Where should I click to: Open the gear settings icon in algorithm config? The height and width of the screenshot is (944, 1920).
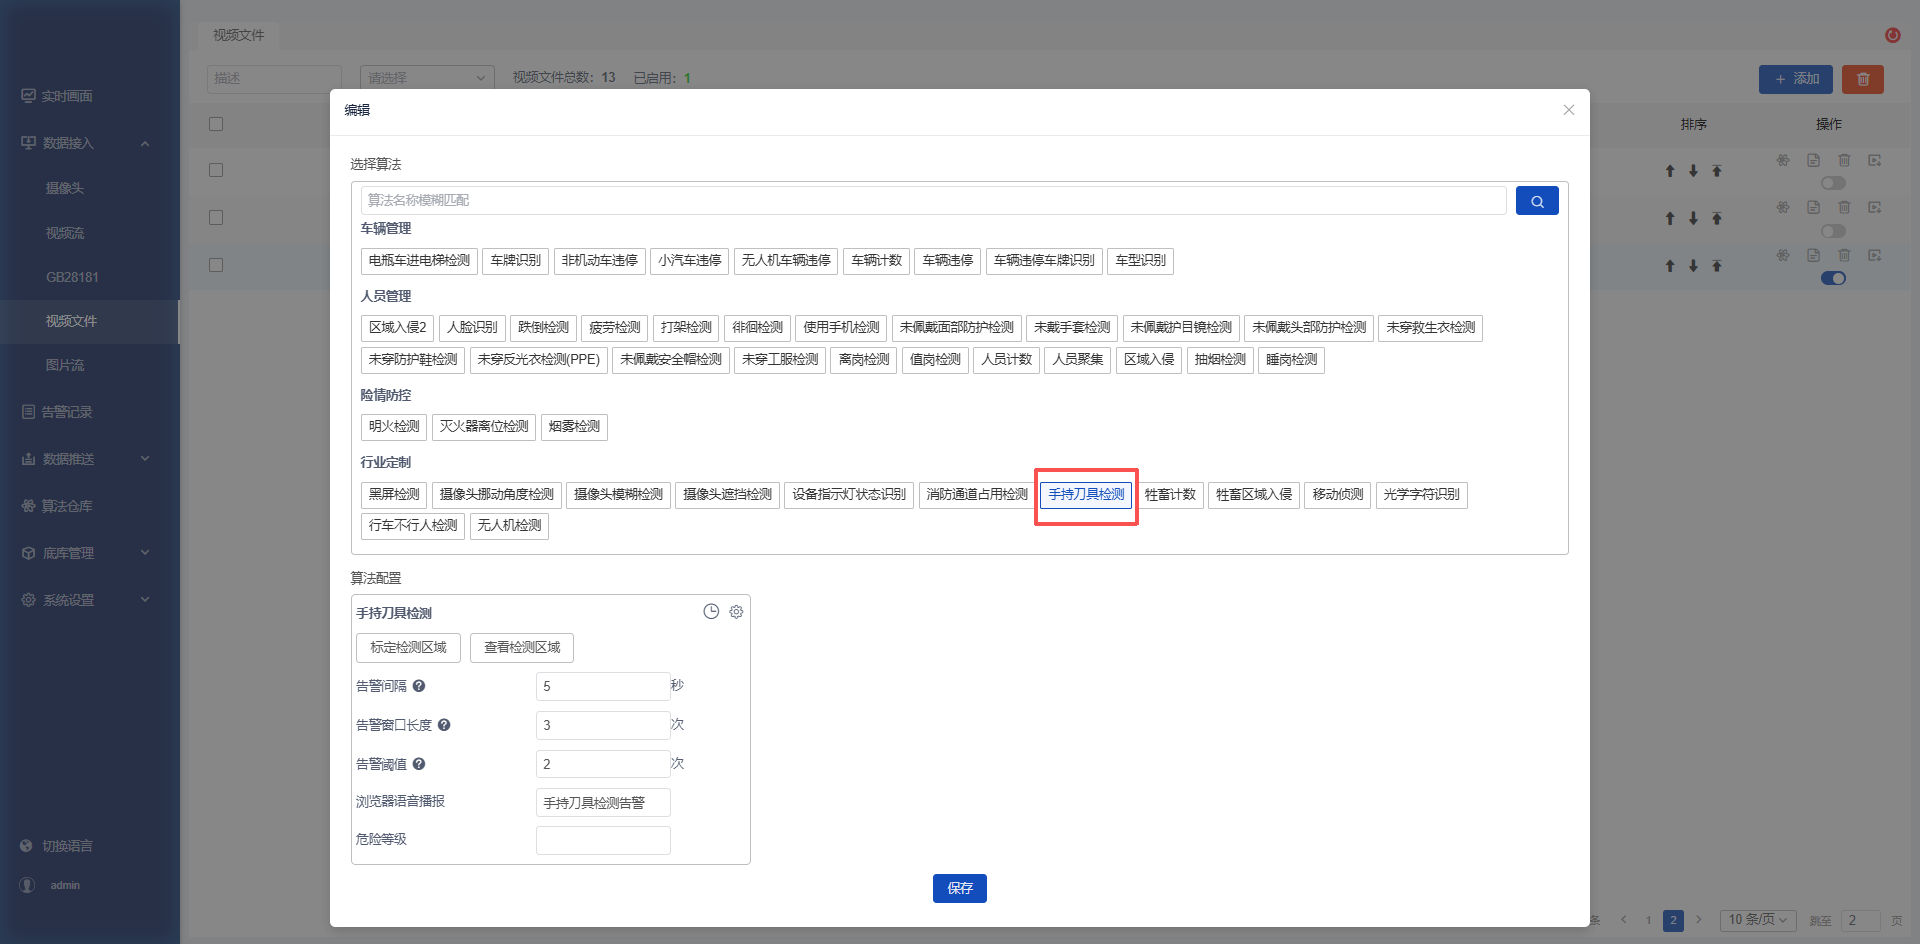pos(736,612)
